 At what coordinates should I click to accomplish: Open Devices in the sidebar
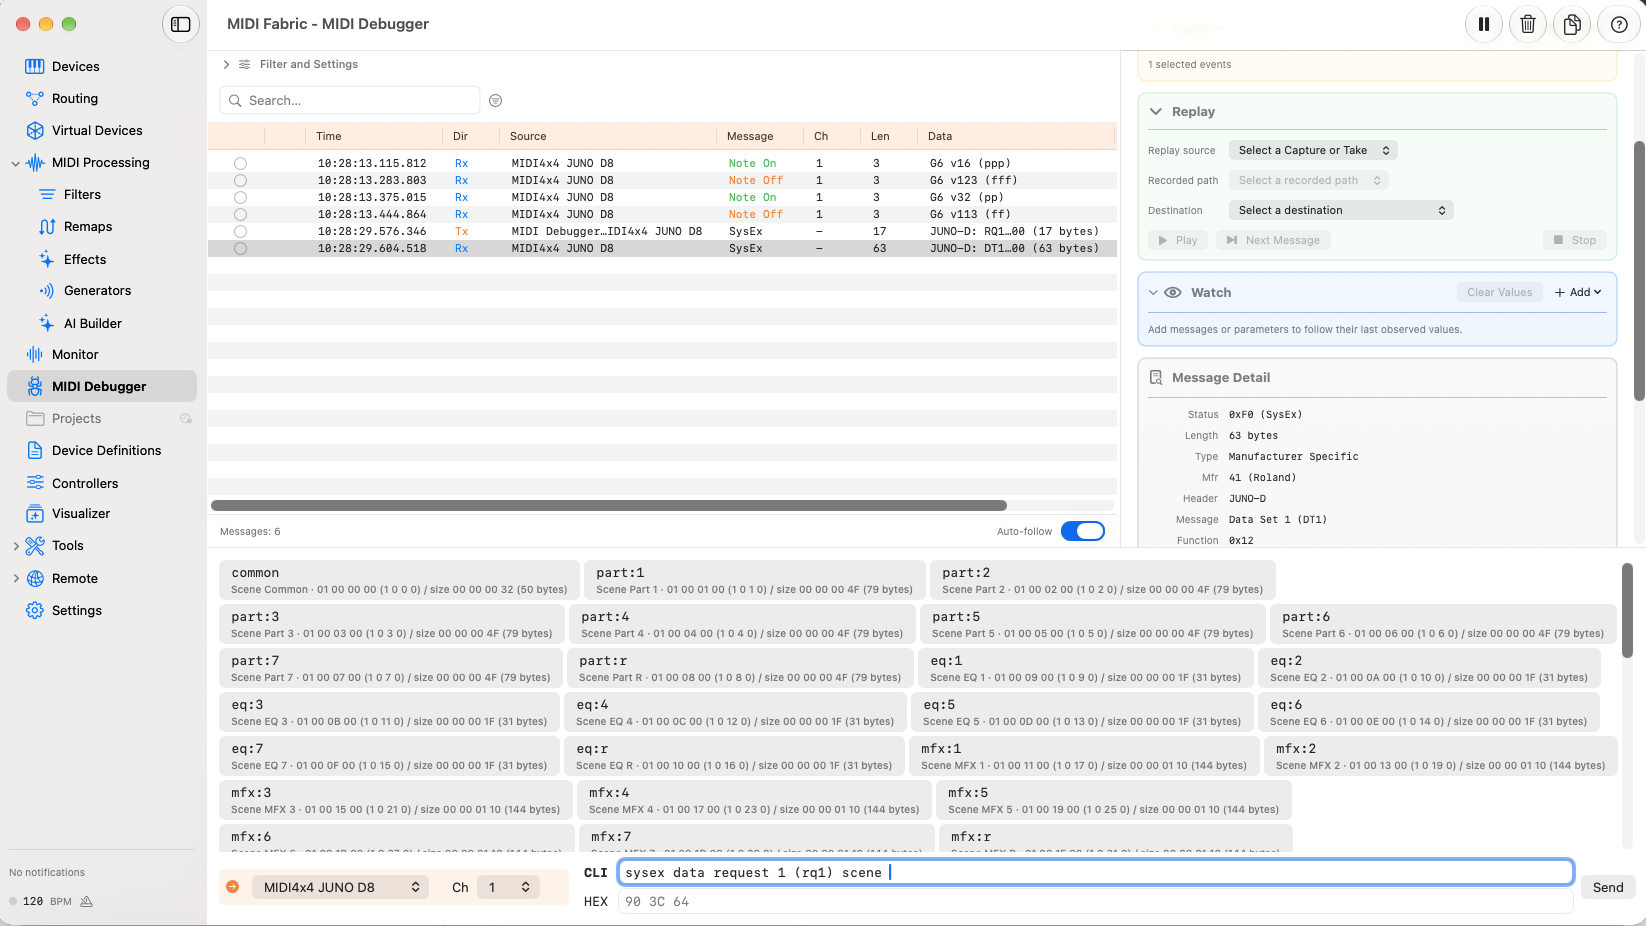(75, 66)
